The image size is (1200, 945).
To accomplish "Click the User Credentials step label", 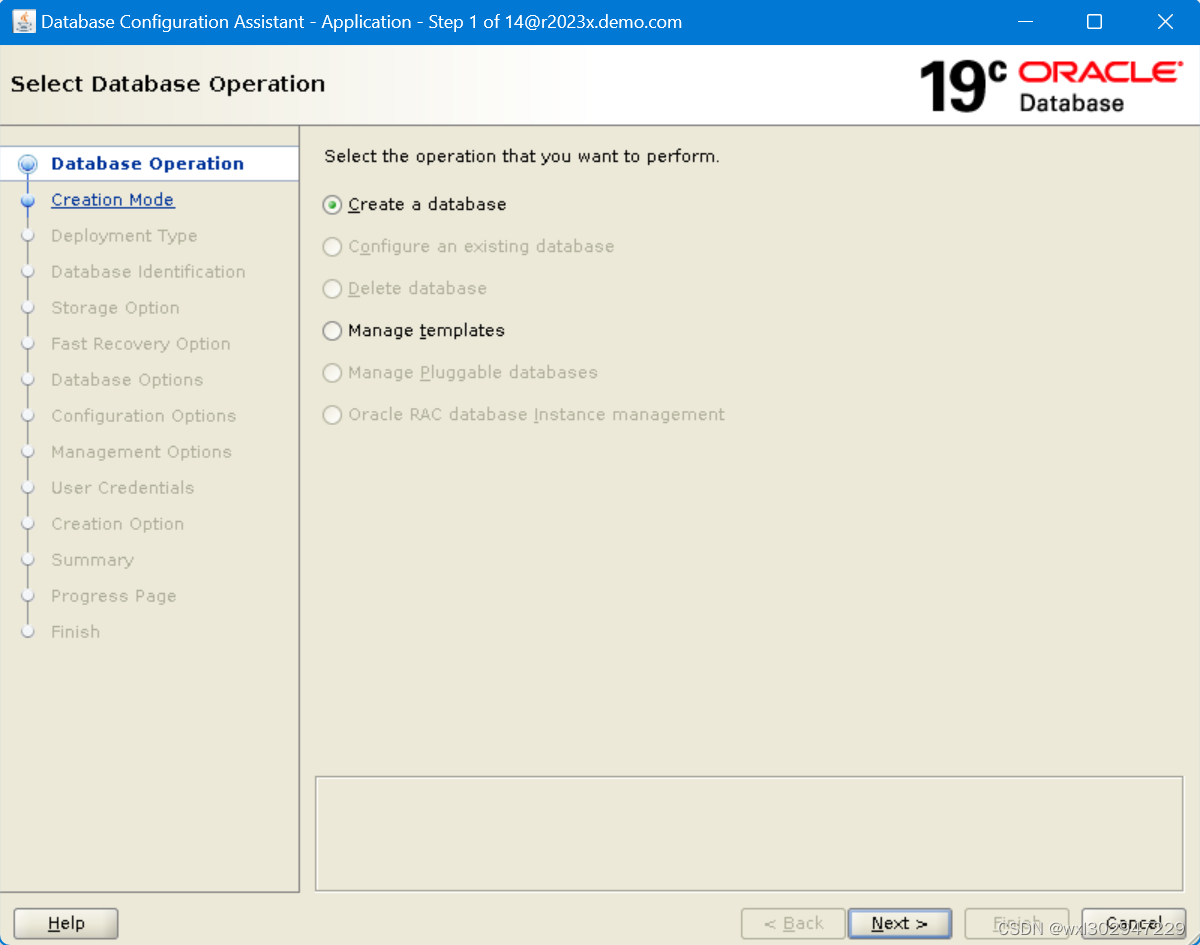I will 123,488.
